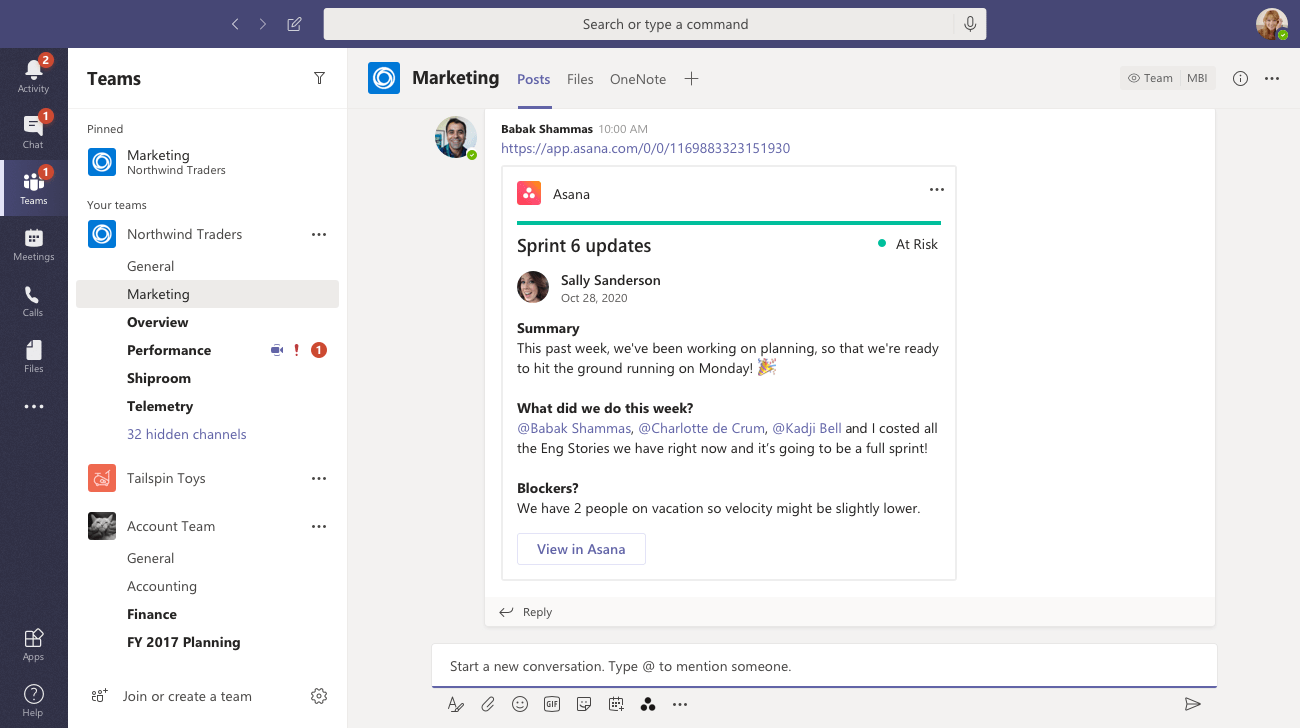Open more options for Tailspin Toys team
Screen dimensions: 1300x728
pos(319,478)
